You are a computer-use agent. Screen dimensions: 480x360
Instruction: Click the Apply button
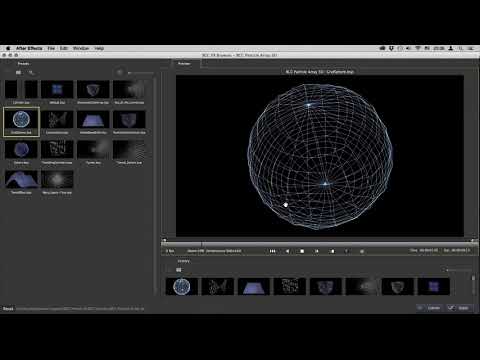point(459,308)
